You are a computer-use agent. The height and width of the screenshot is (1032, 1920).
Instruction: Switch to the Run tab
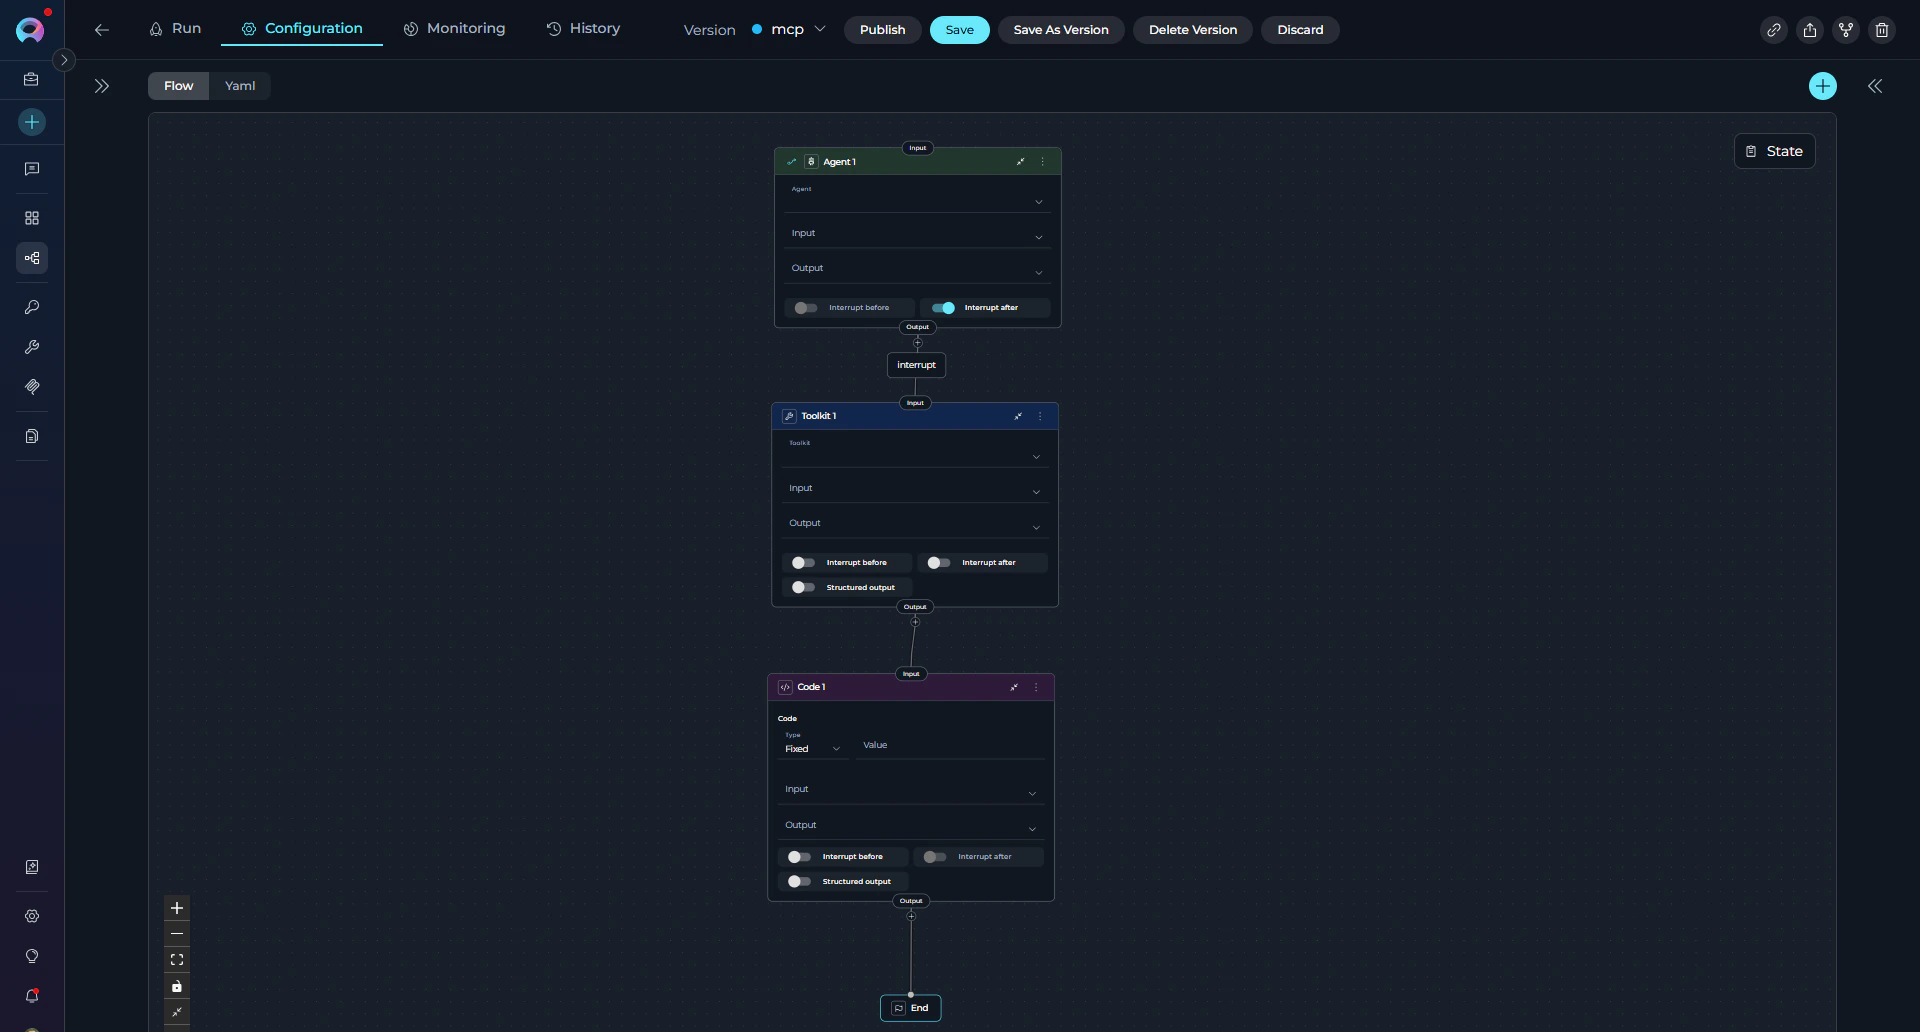pyautogui.click(x=175, y=29)
